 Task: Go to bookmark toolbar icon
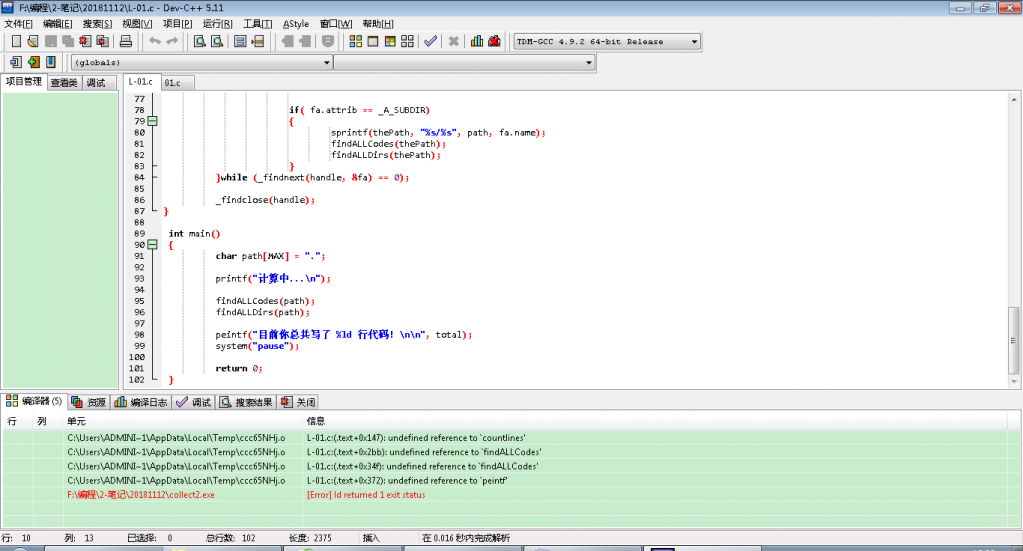(x=50, y=62)
